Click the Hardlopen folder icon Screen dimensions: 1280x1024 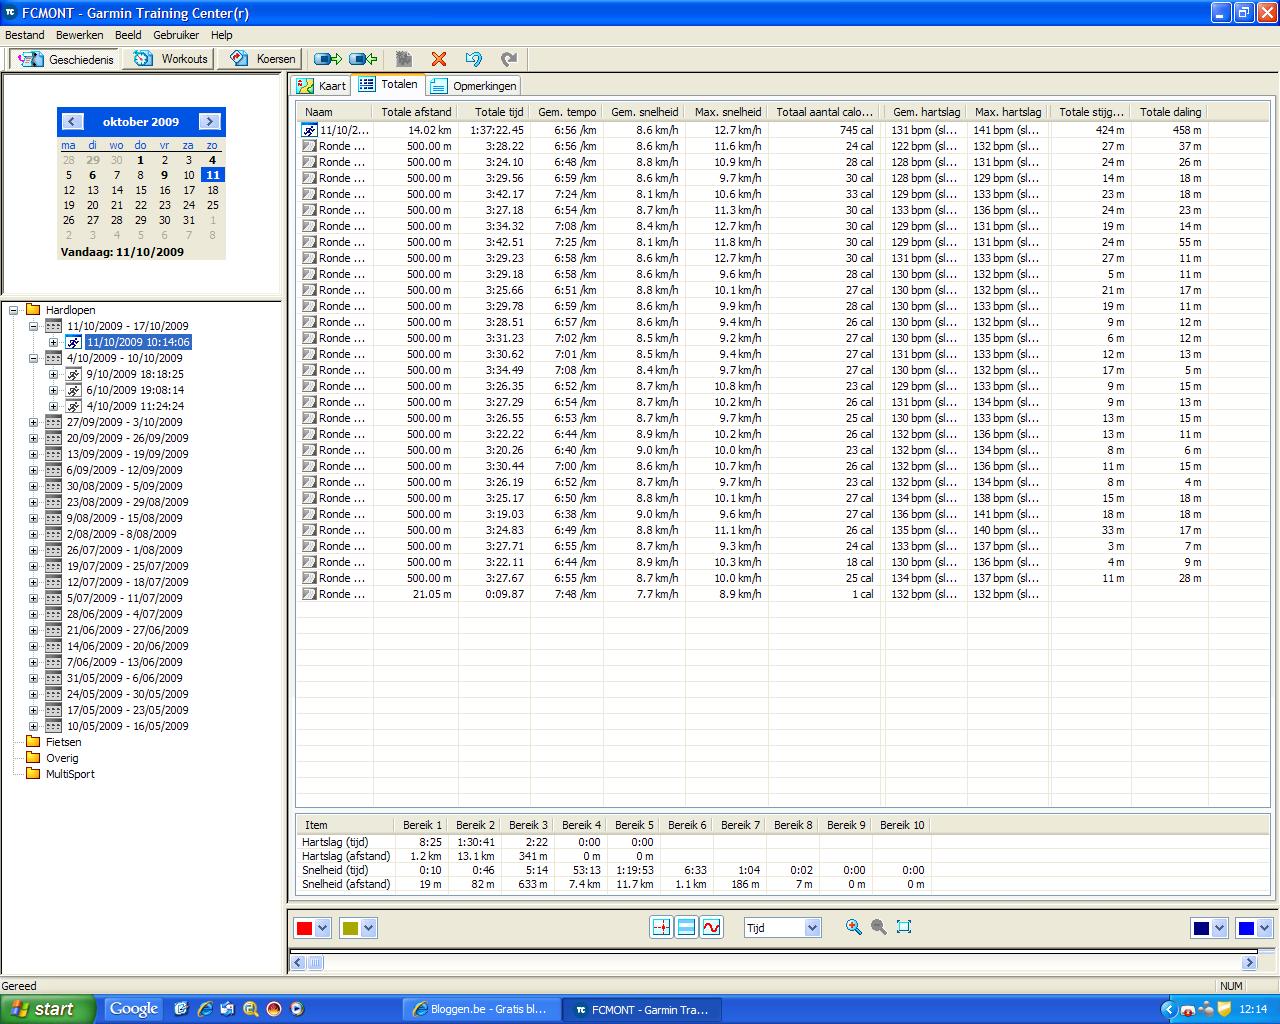pyautogui.click(x=33, y=310)
